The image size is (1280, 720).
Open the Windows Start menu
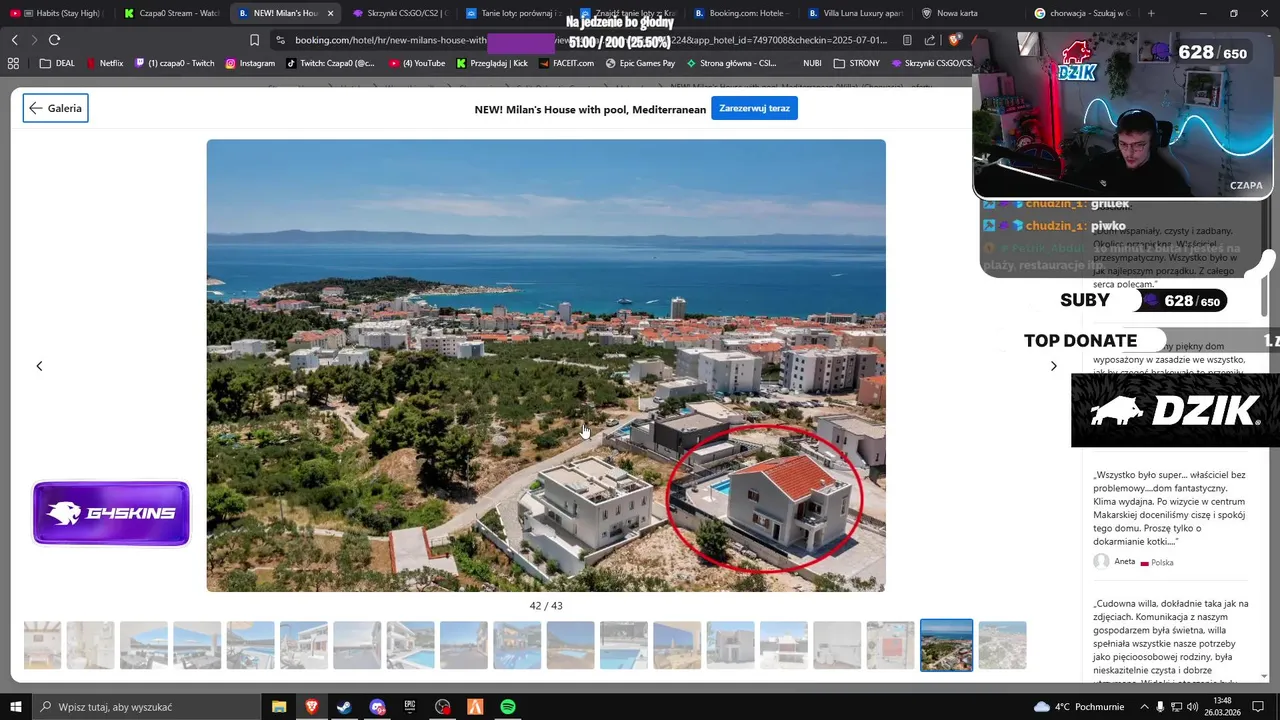15,707
